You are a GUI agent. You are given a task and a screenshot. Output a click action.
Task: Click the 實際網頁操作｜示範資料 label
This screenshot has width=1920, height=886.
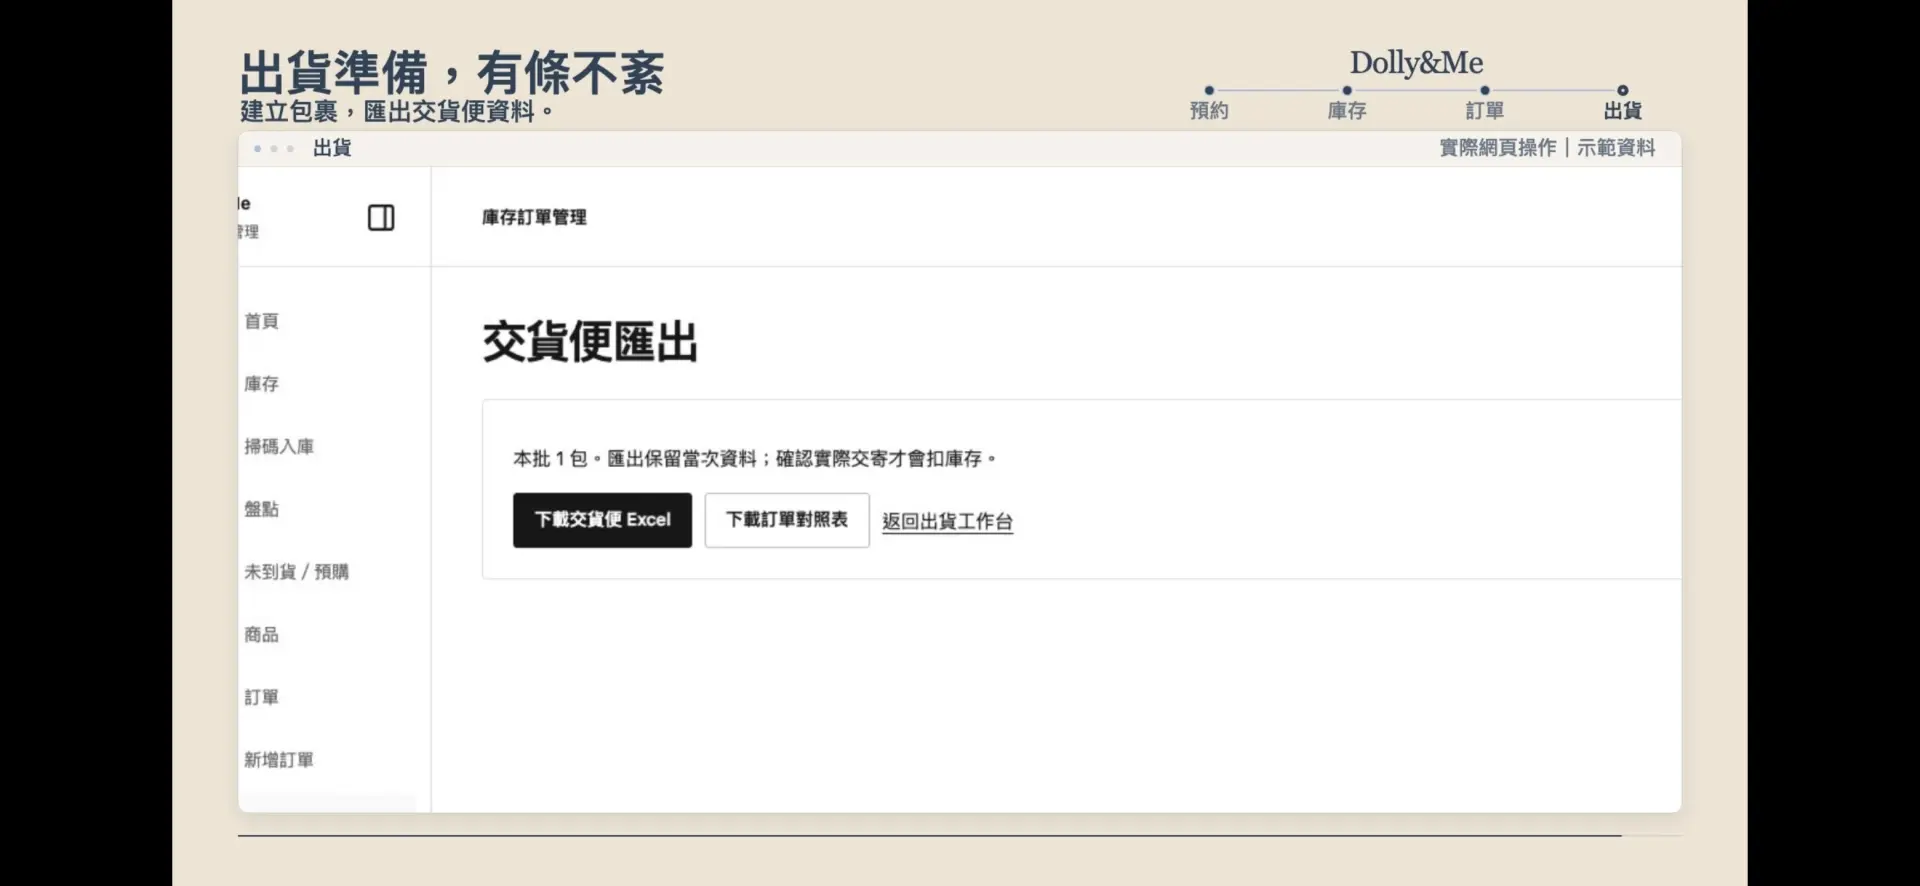click(x=1547, y=148)
